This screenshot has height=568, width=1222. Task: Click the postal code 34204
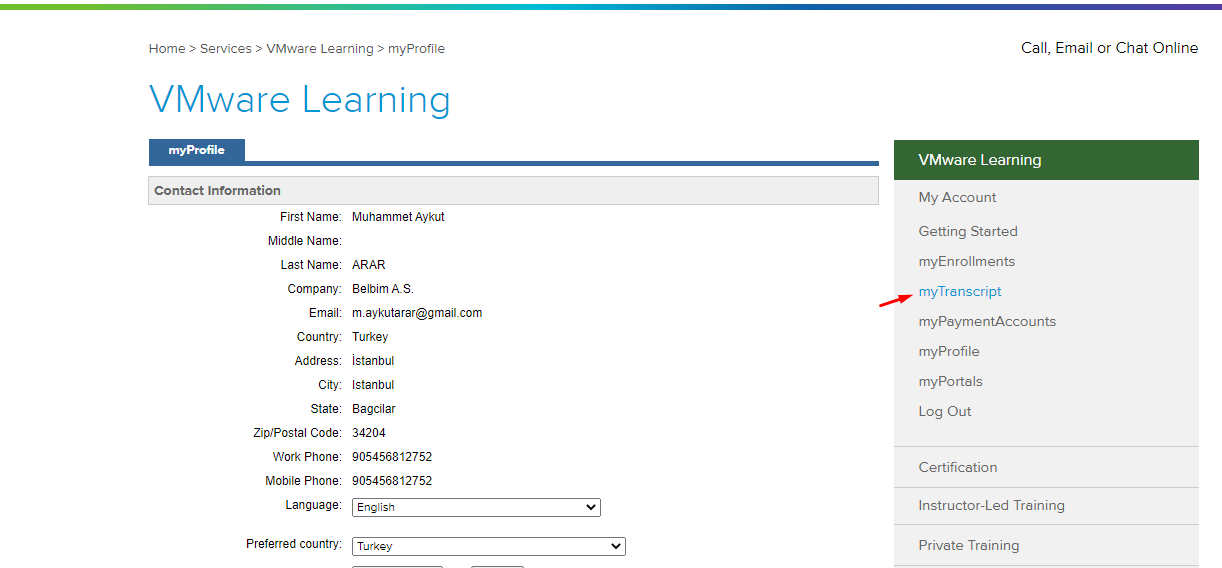tap(369, 433)
